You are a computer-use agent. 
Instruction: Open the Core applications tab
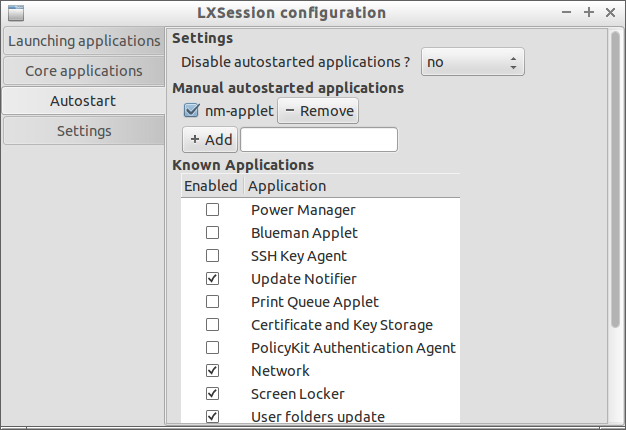point(84,71)
